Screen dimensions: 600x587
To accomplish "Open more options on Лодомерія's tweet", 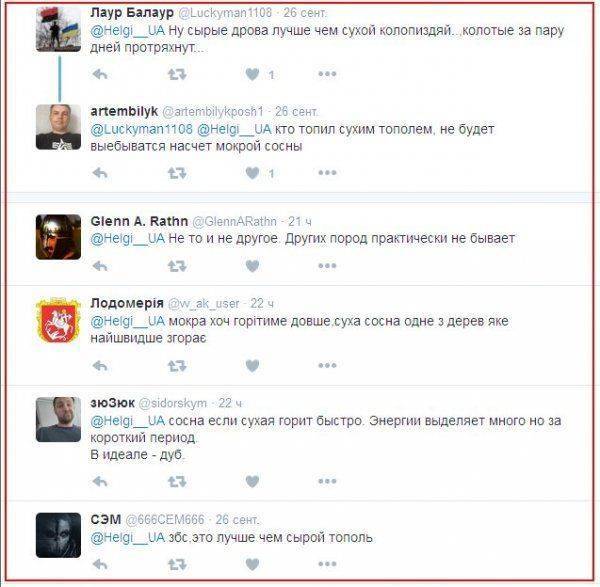I will pos(327,365).
